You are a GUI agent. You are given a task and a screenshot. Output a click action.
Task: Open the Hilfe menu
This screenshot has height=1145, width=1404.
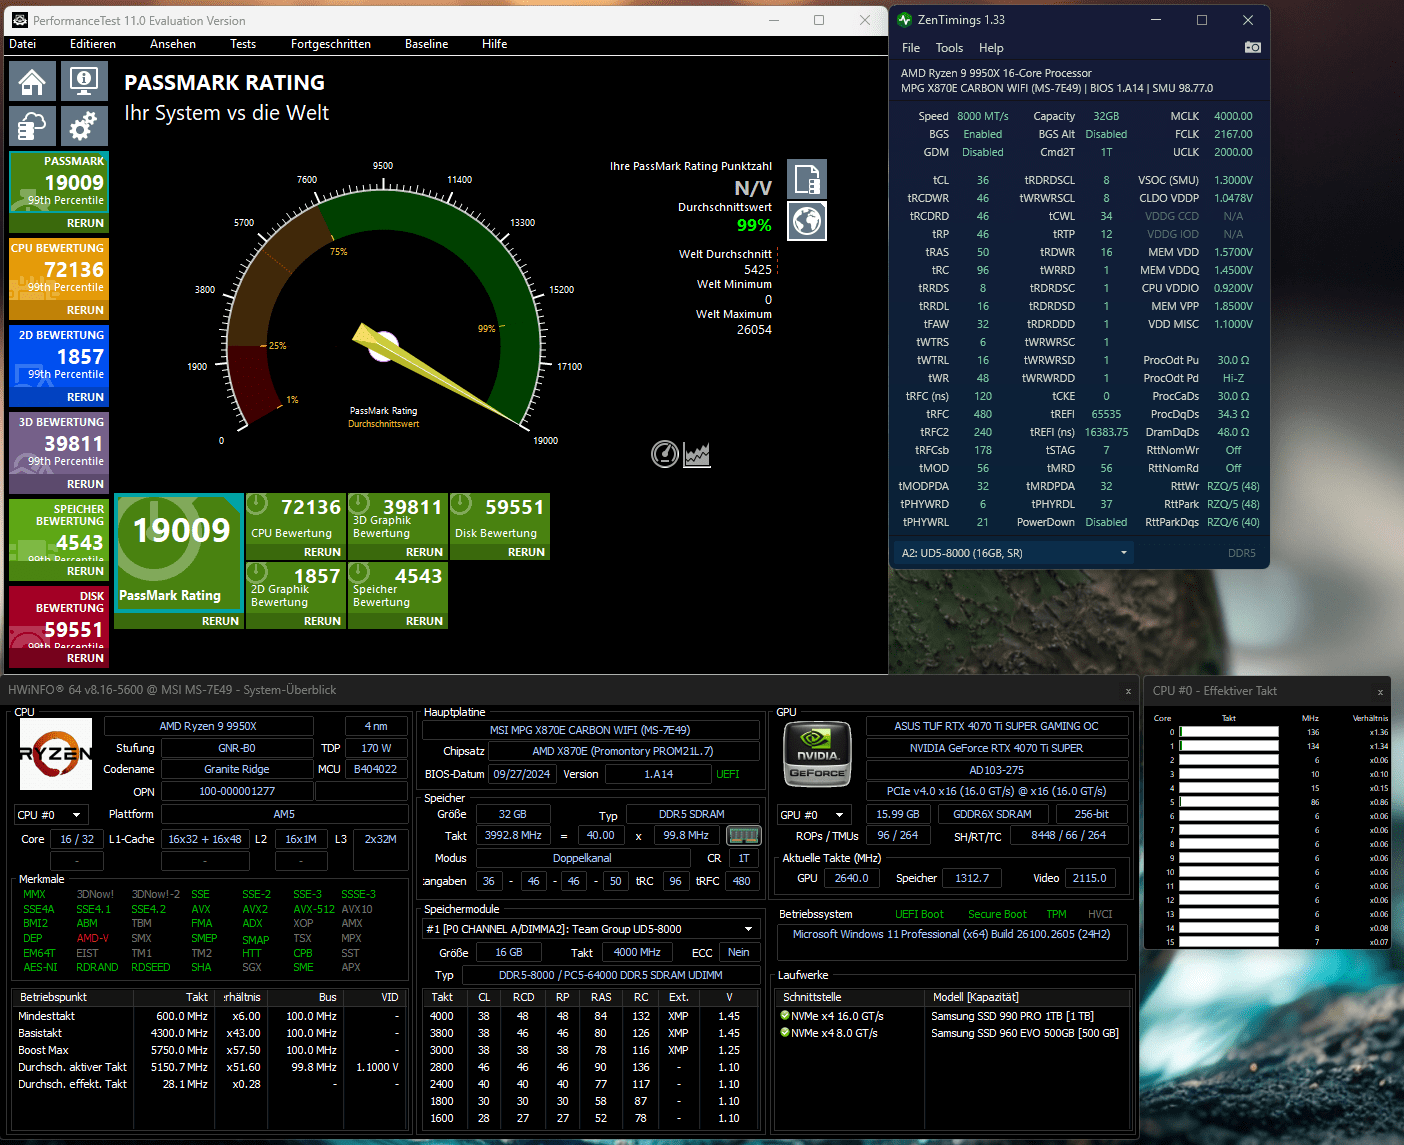[495, 44]
